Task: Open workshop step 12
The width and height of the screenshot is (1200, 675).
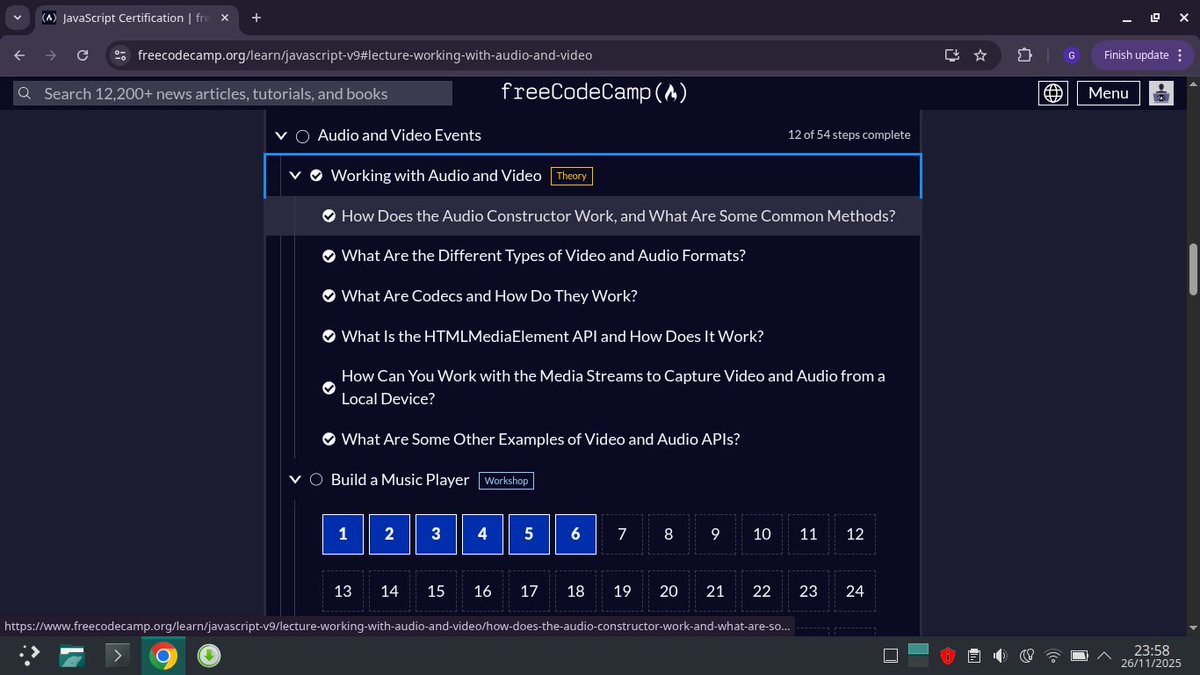Action: click(x=855, y=534)
